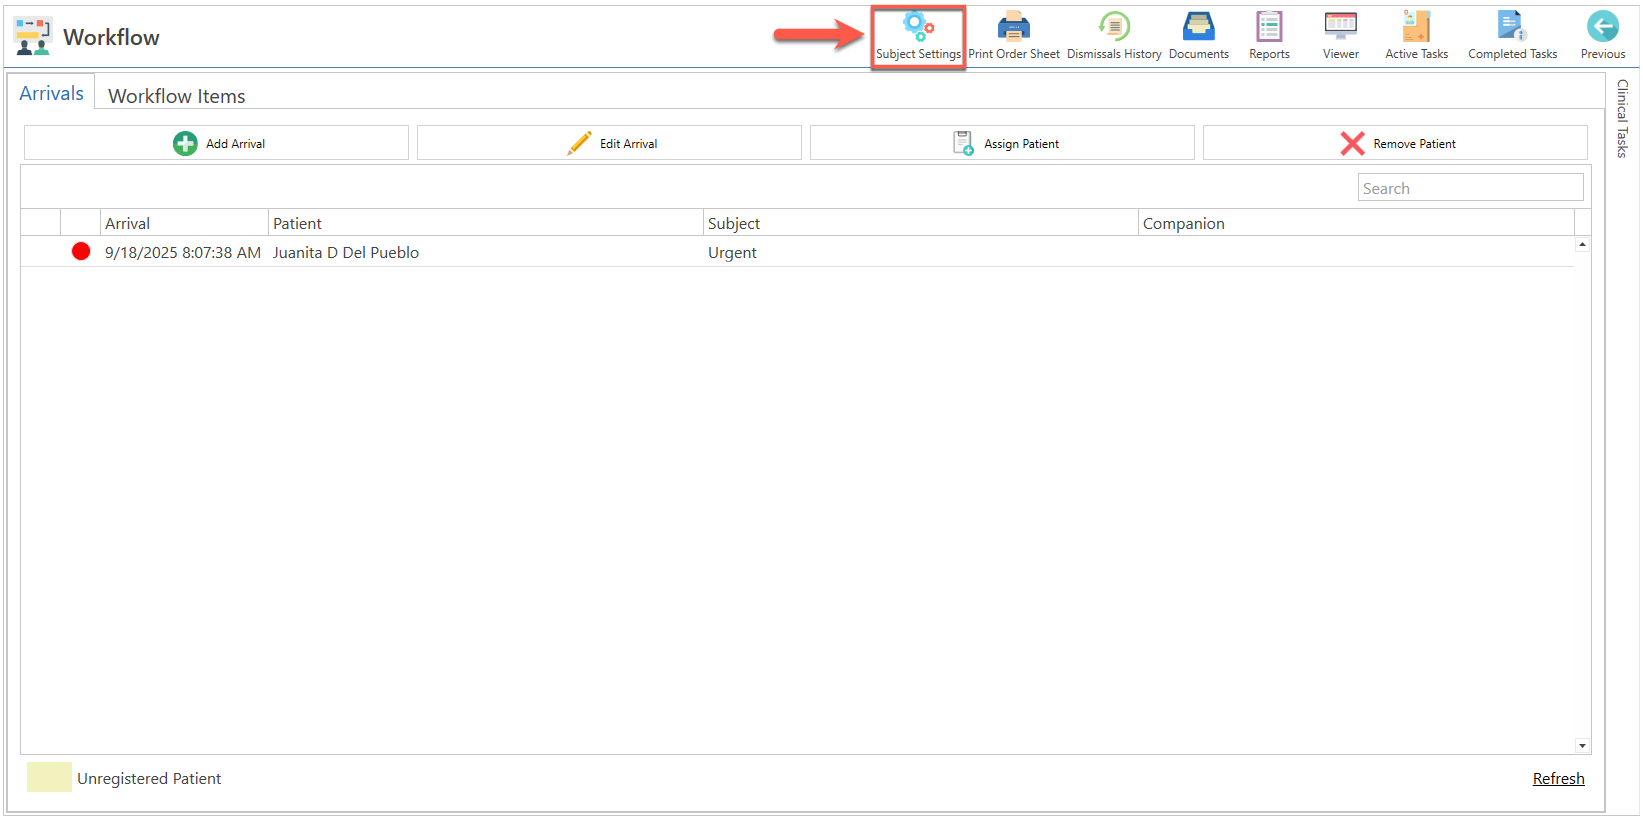Open the Reports toolbar icon
Image resolution: width=1643 pixels, height=820 pixels.
tap(1269, 26)
